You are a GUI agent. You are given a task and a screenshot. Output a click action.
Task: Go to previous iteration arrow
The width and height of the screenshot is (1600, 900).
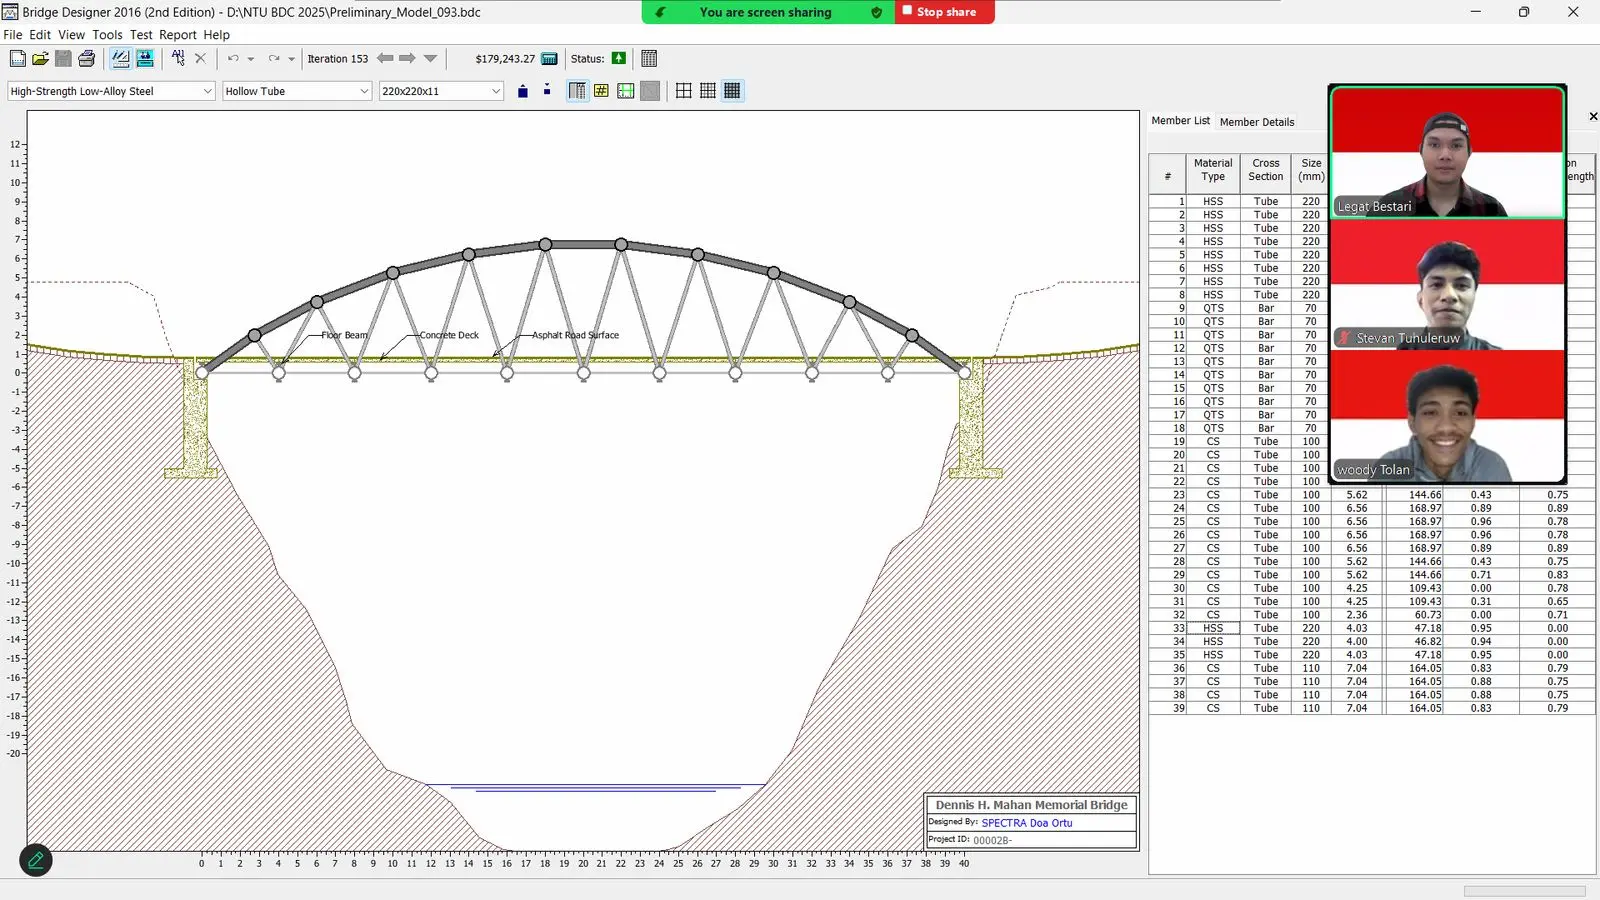point(385,58)
